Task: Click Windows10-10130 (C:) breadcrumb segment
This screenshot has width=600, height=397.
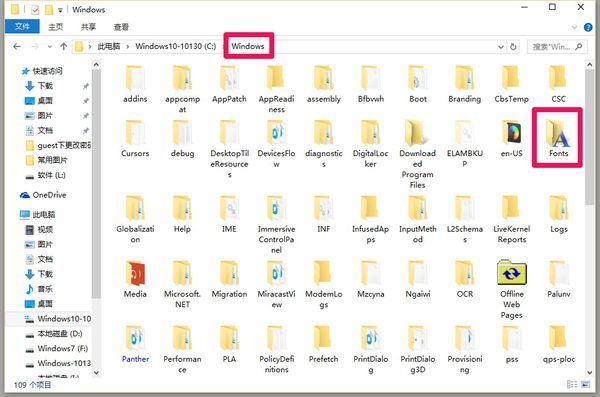Action: click(x=175, y=46)
